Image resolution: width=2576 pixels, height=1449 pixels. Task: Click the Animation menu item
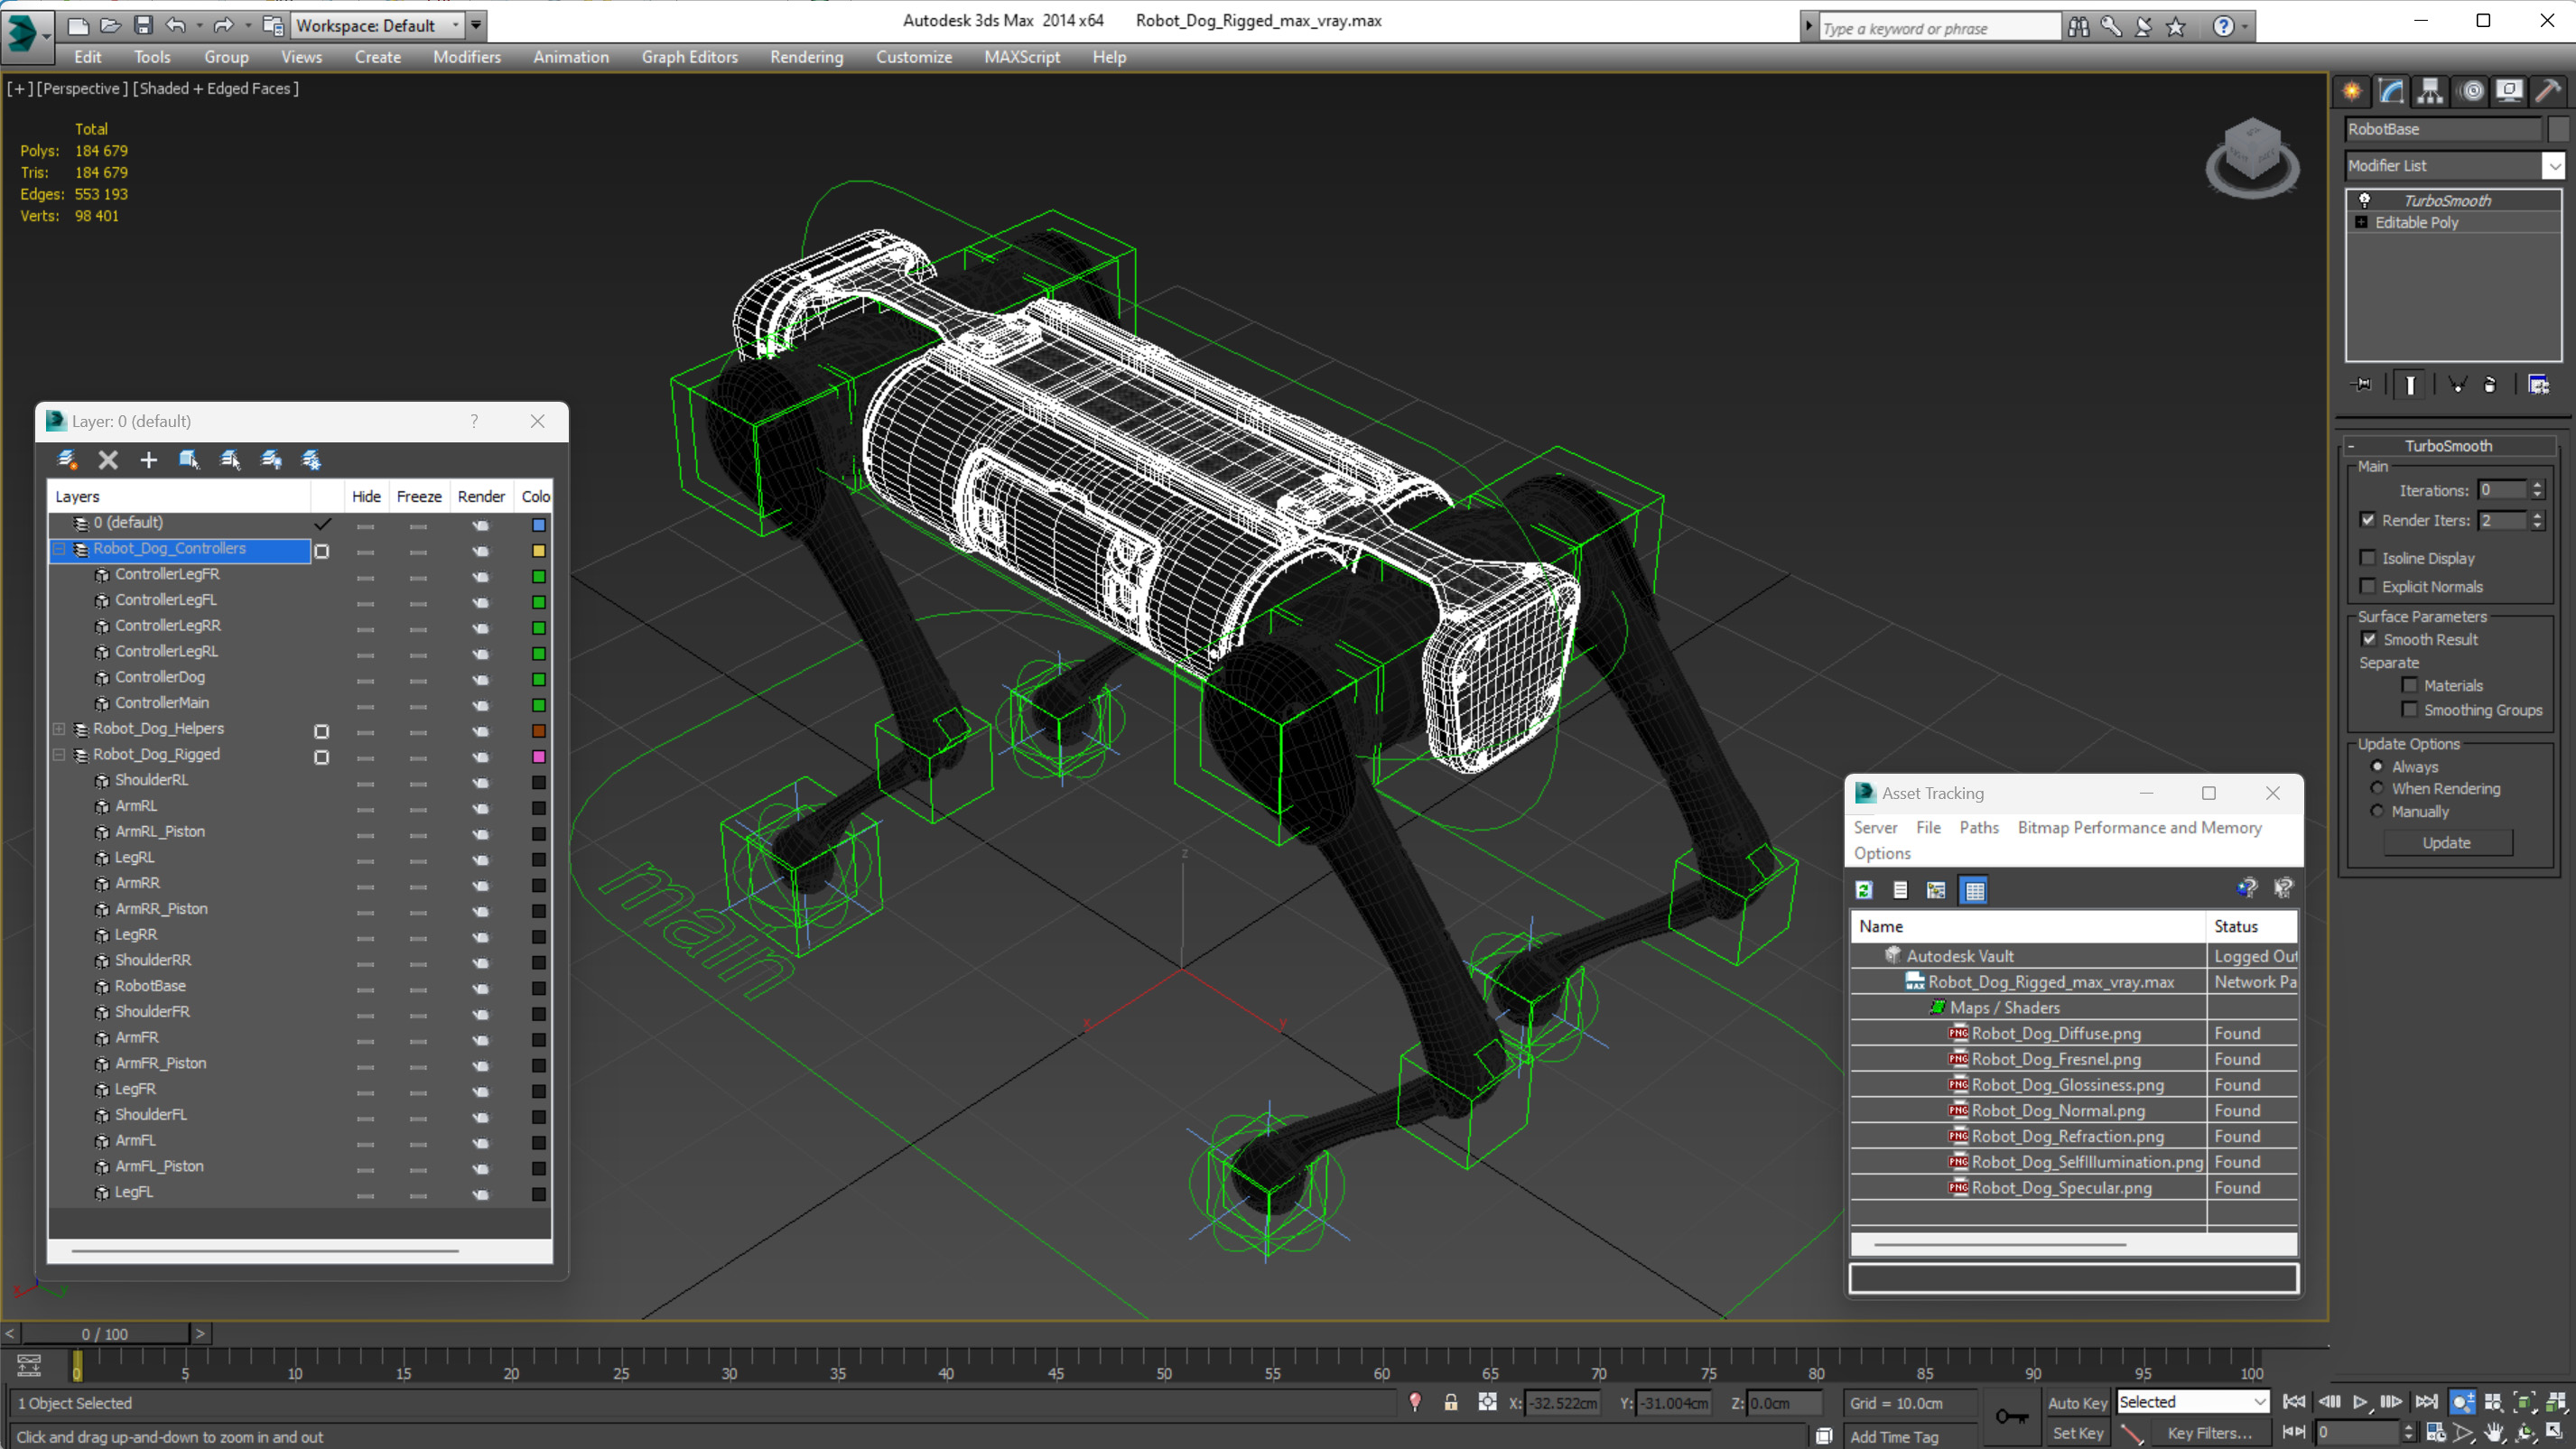coord(570,57)
